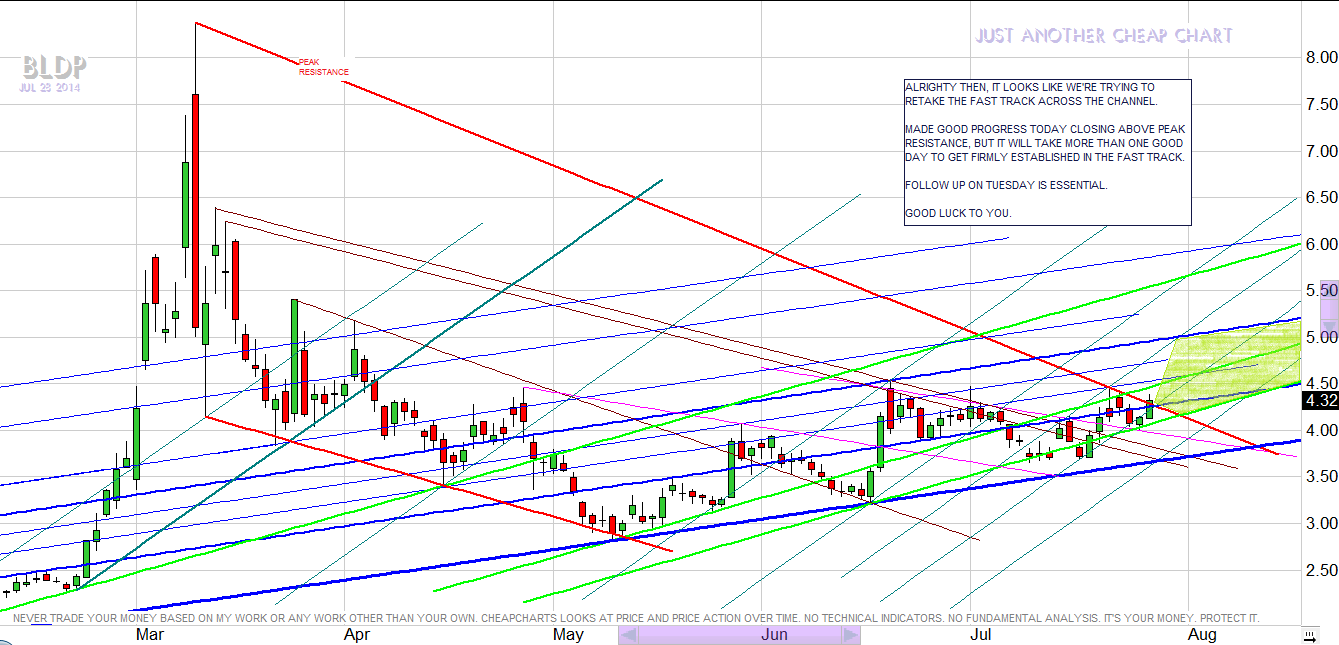Click the Aug label on time axis
1339x645 pixels.
[1201, 635]
